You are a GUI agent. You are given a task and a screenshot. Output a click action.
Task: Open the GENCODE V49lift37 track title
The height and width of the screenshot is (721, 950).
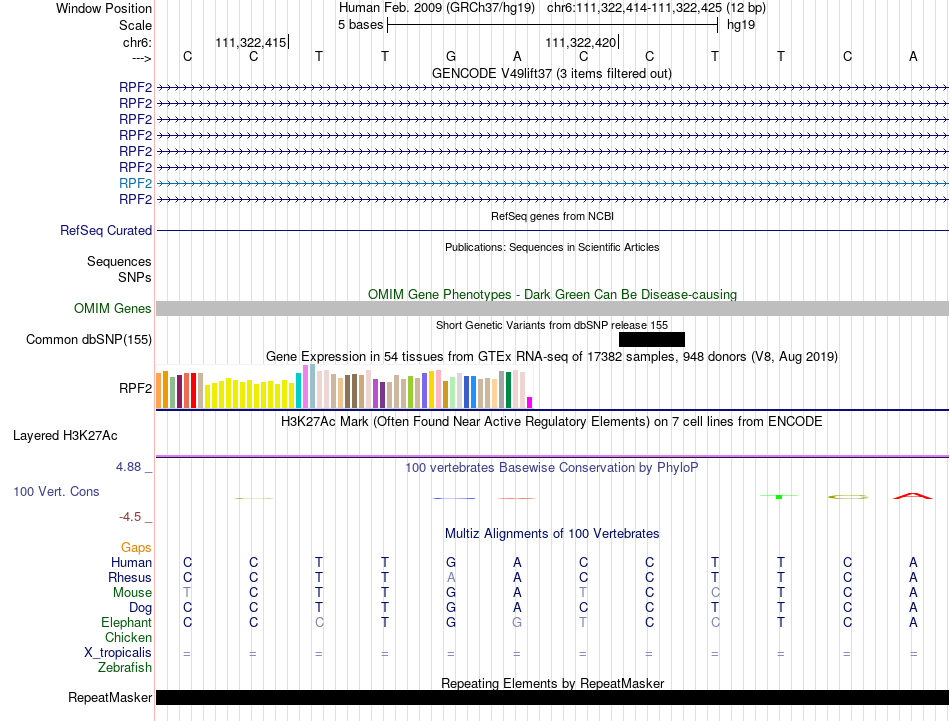pos(551,73)
